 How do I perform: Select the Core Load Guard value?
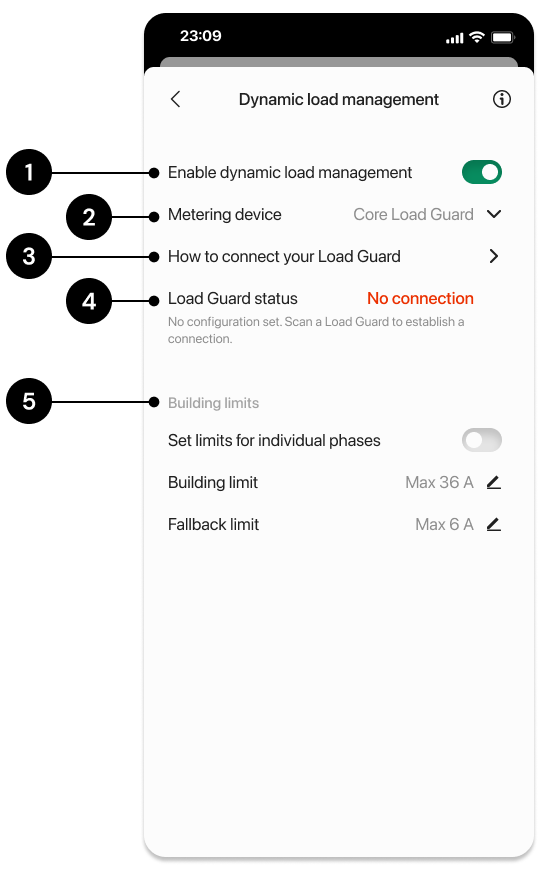point(413,214)
